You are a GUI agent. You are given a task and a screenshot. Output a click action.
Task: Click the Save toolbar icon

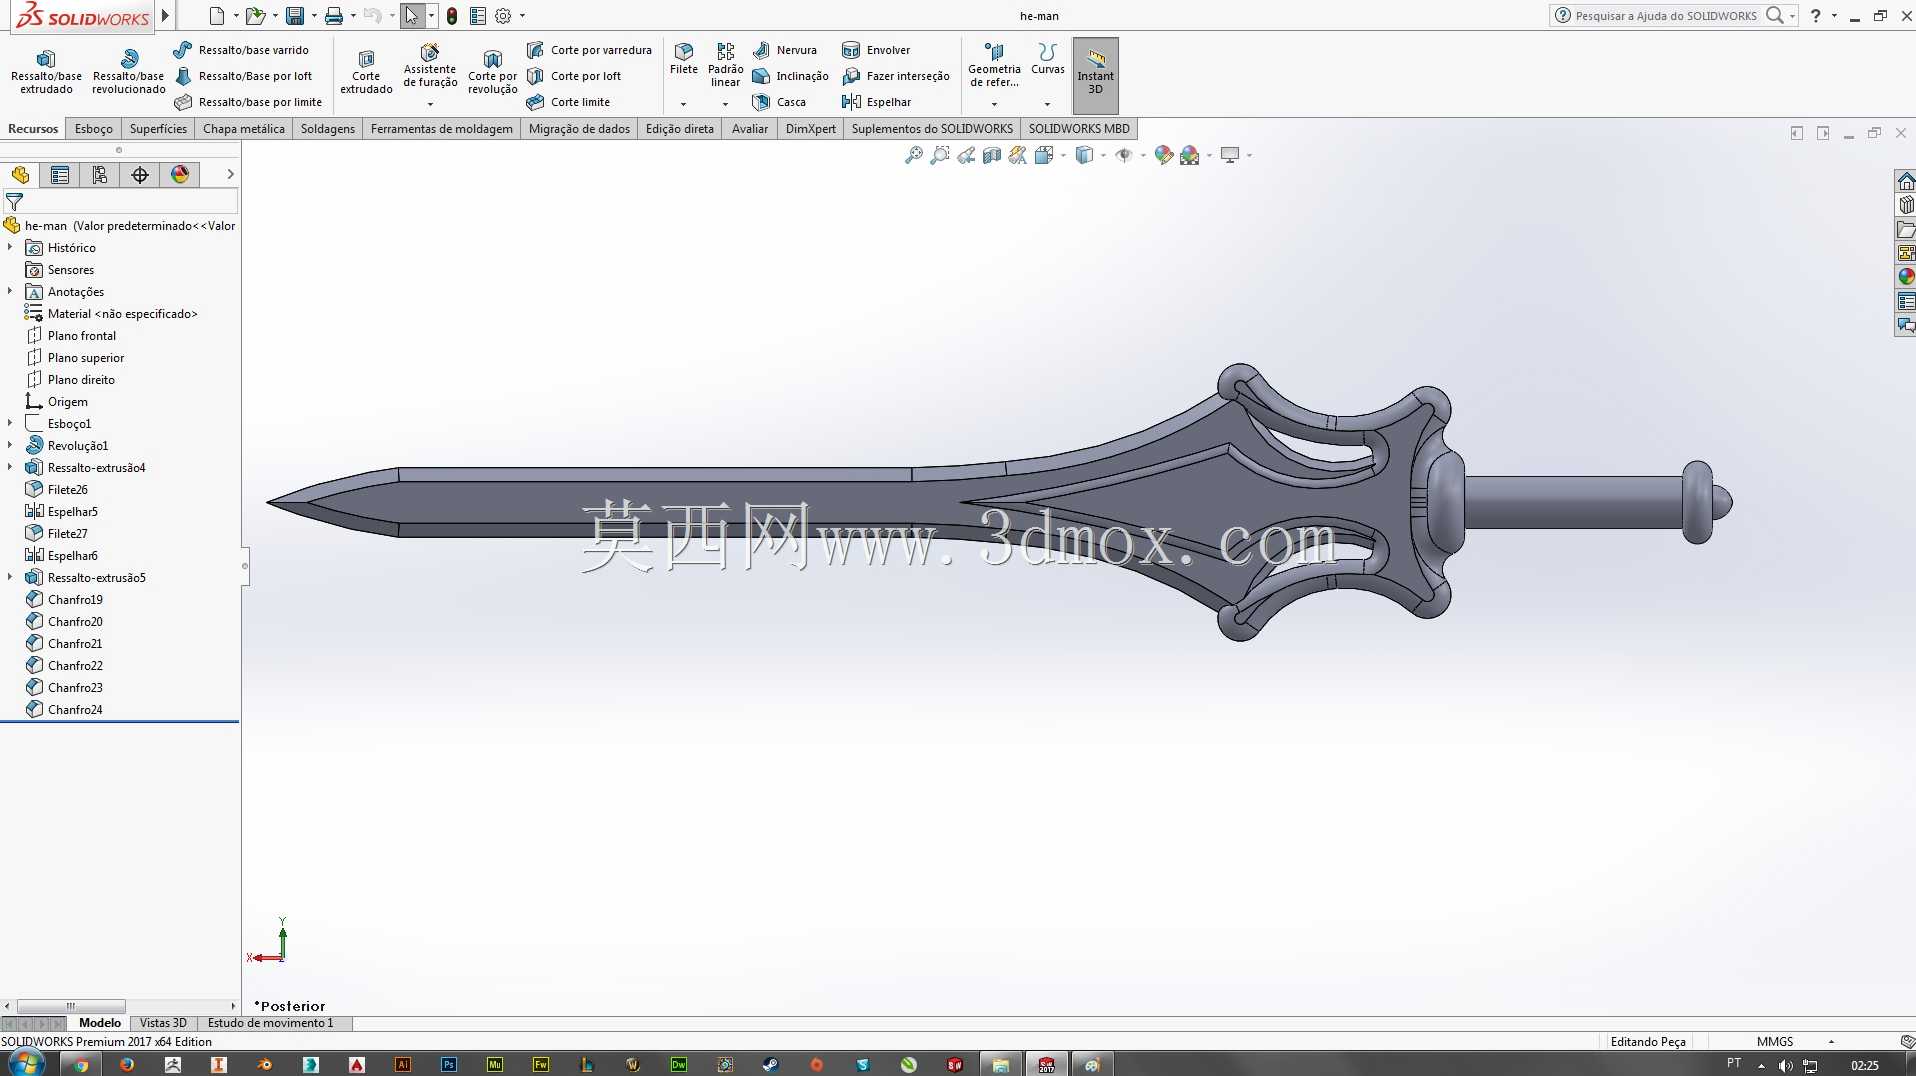click(x=295, y=16)
